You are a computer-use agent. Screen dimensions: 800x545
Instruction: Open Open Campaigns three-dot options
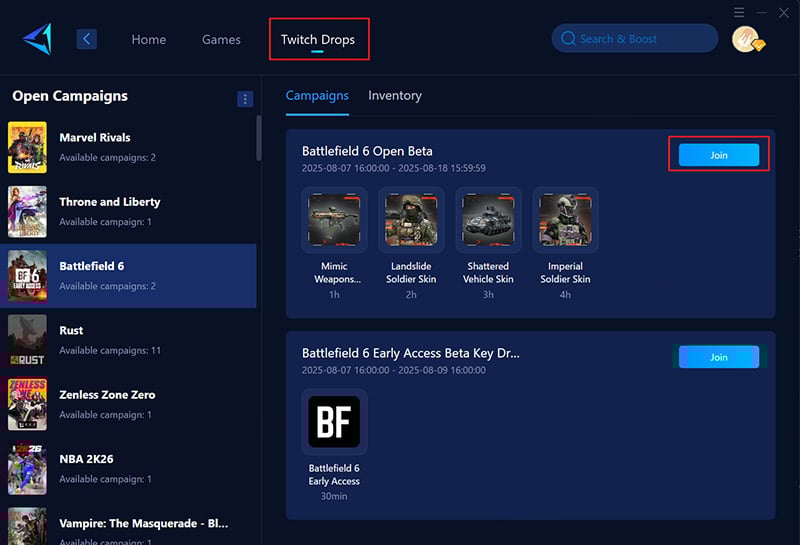coord(245,99)
